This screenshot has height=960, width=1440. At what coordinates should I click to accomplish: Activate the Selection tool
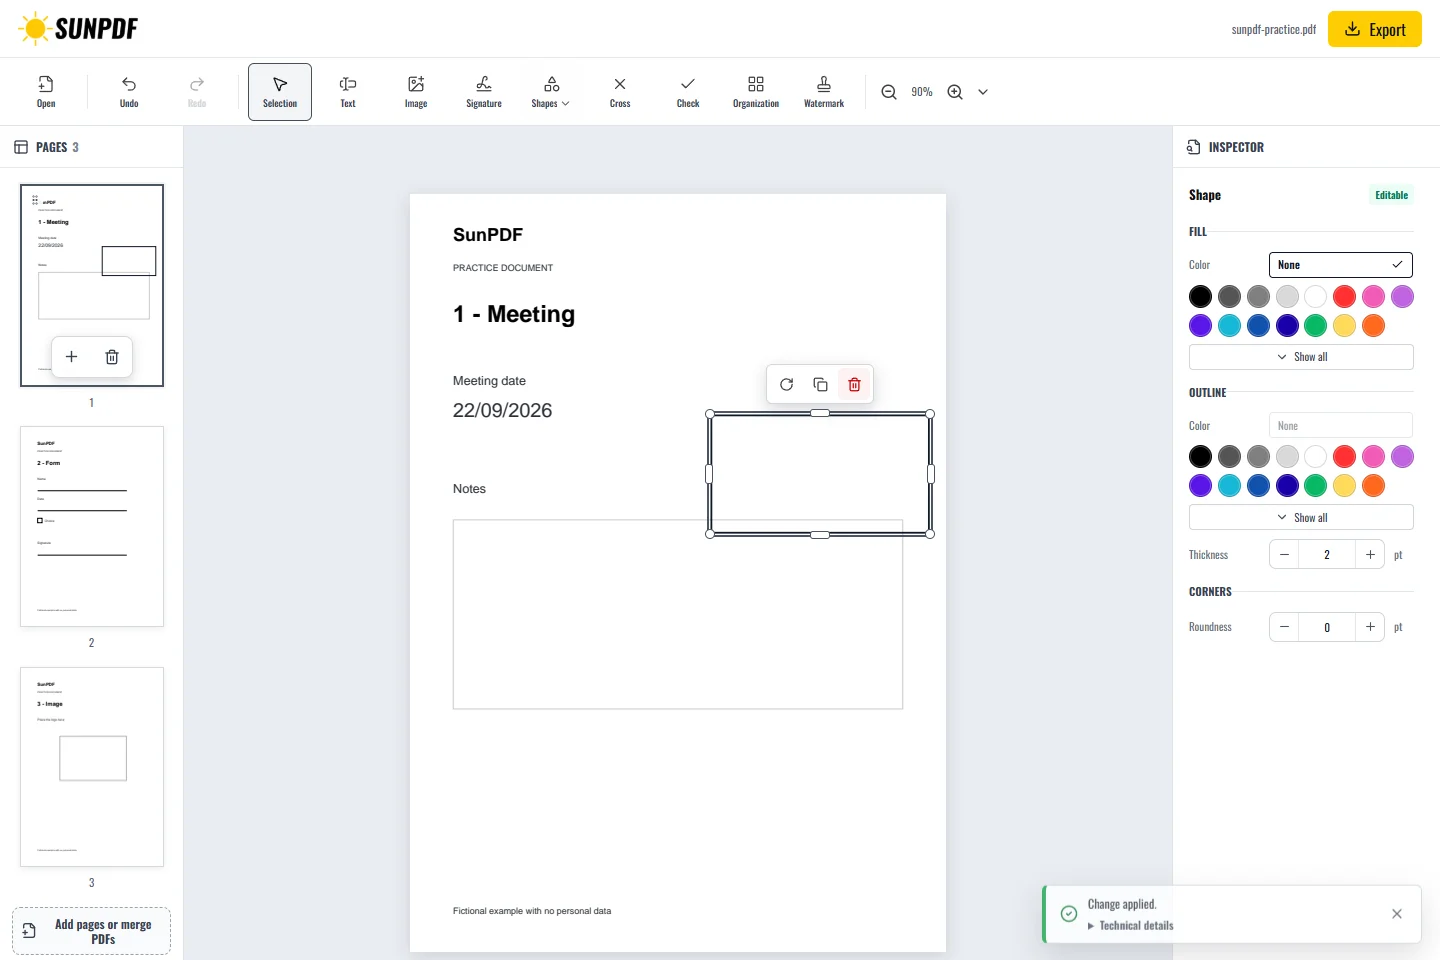point(280,92)
